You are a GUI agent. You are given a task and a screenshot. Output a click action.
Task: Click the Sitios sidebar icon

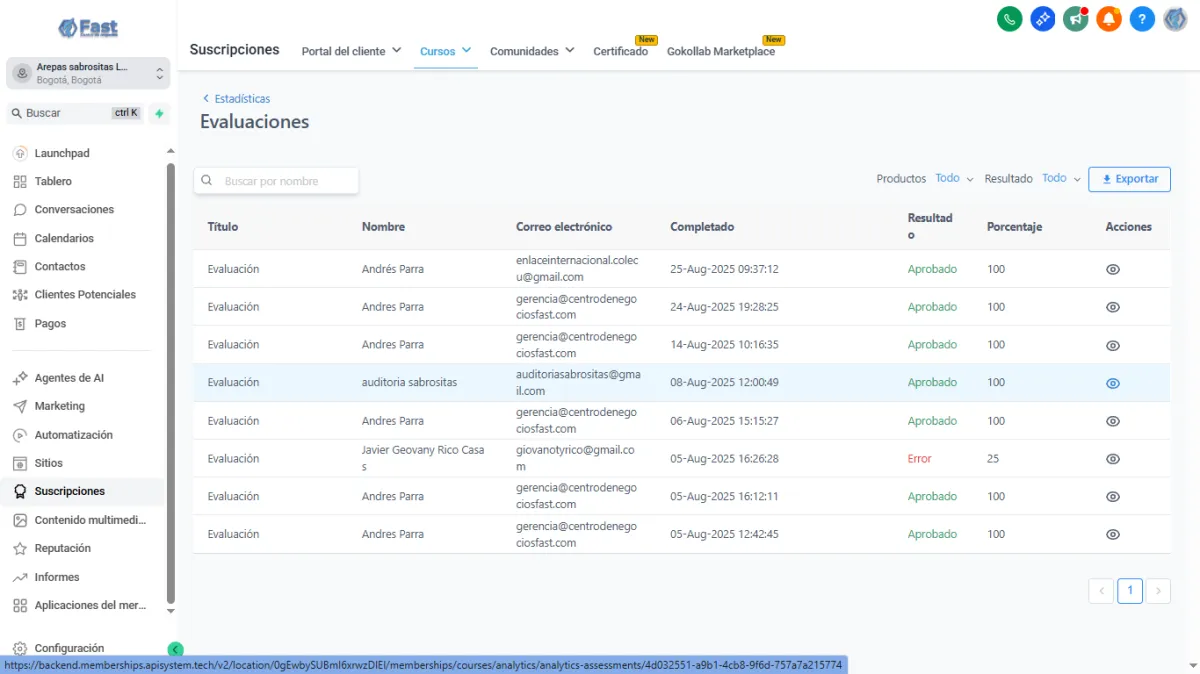[x=20, y=463]
